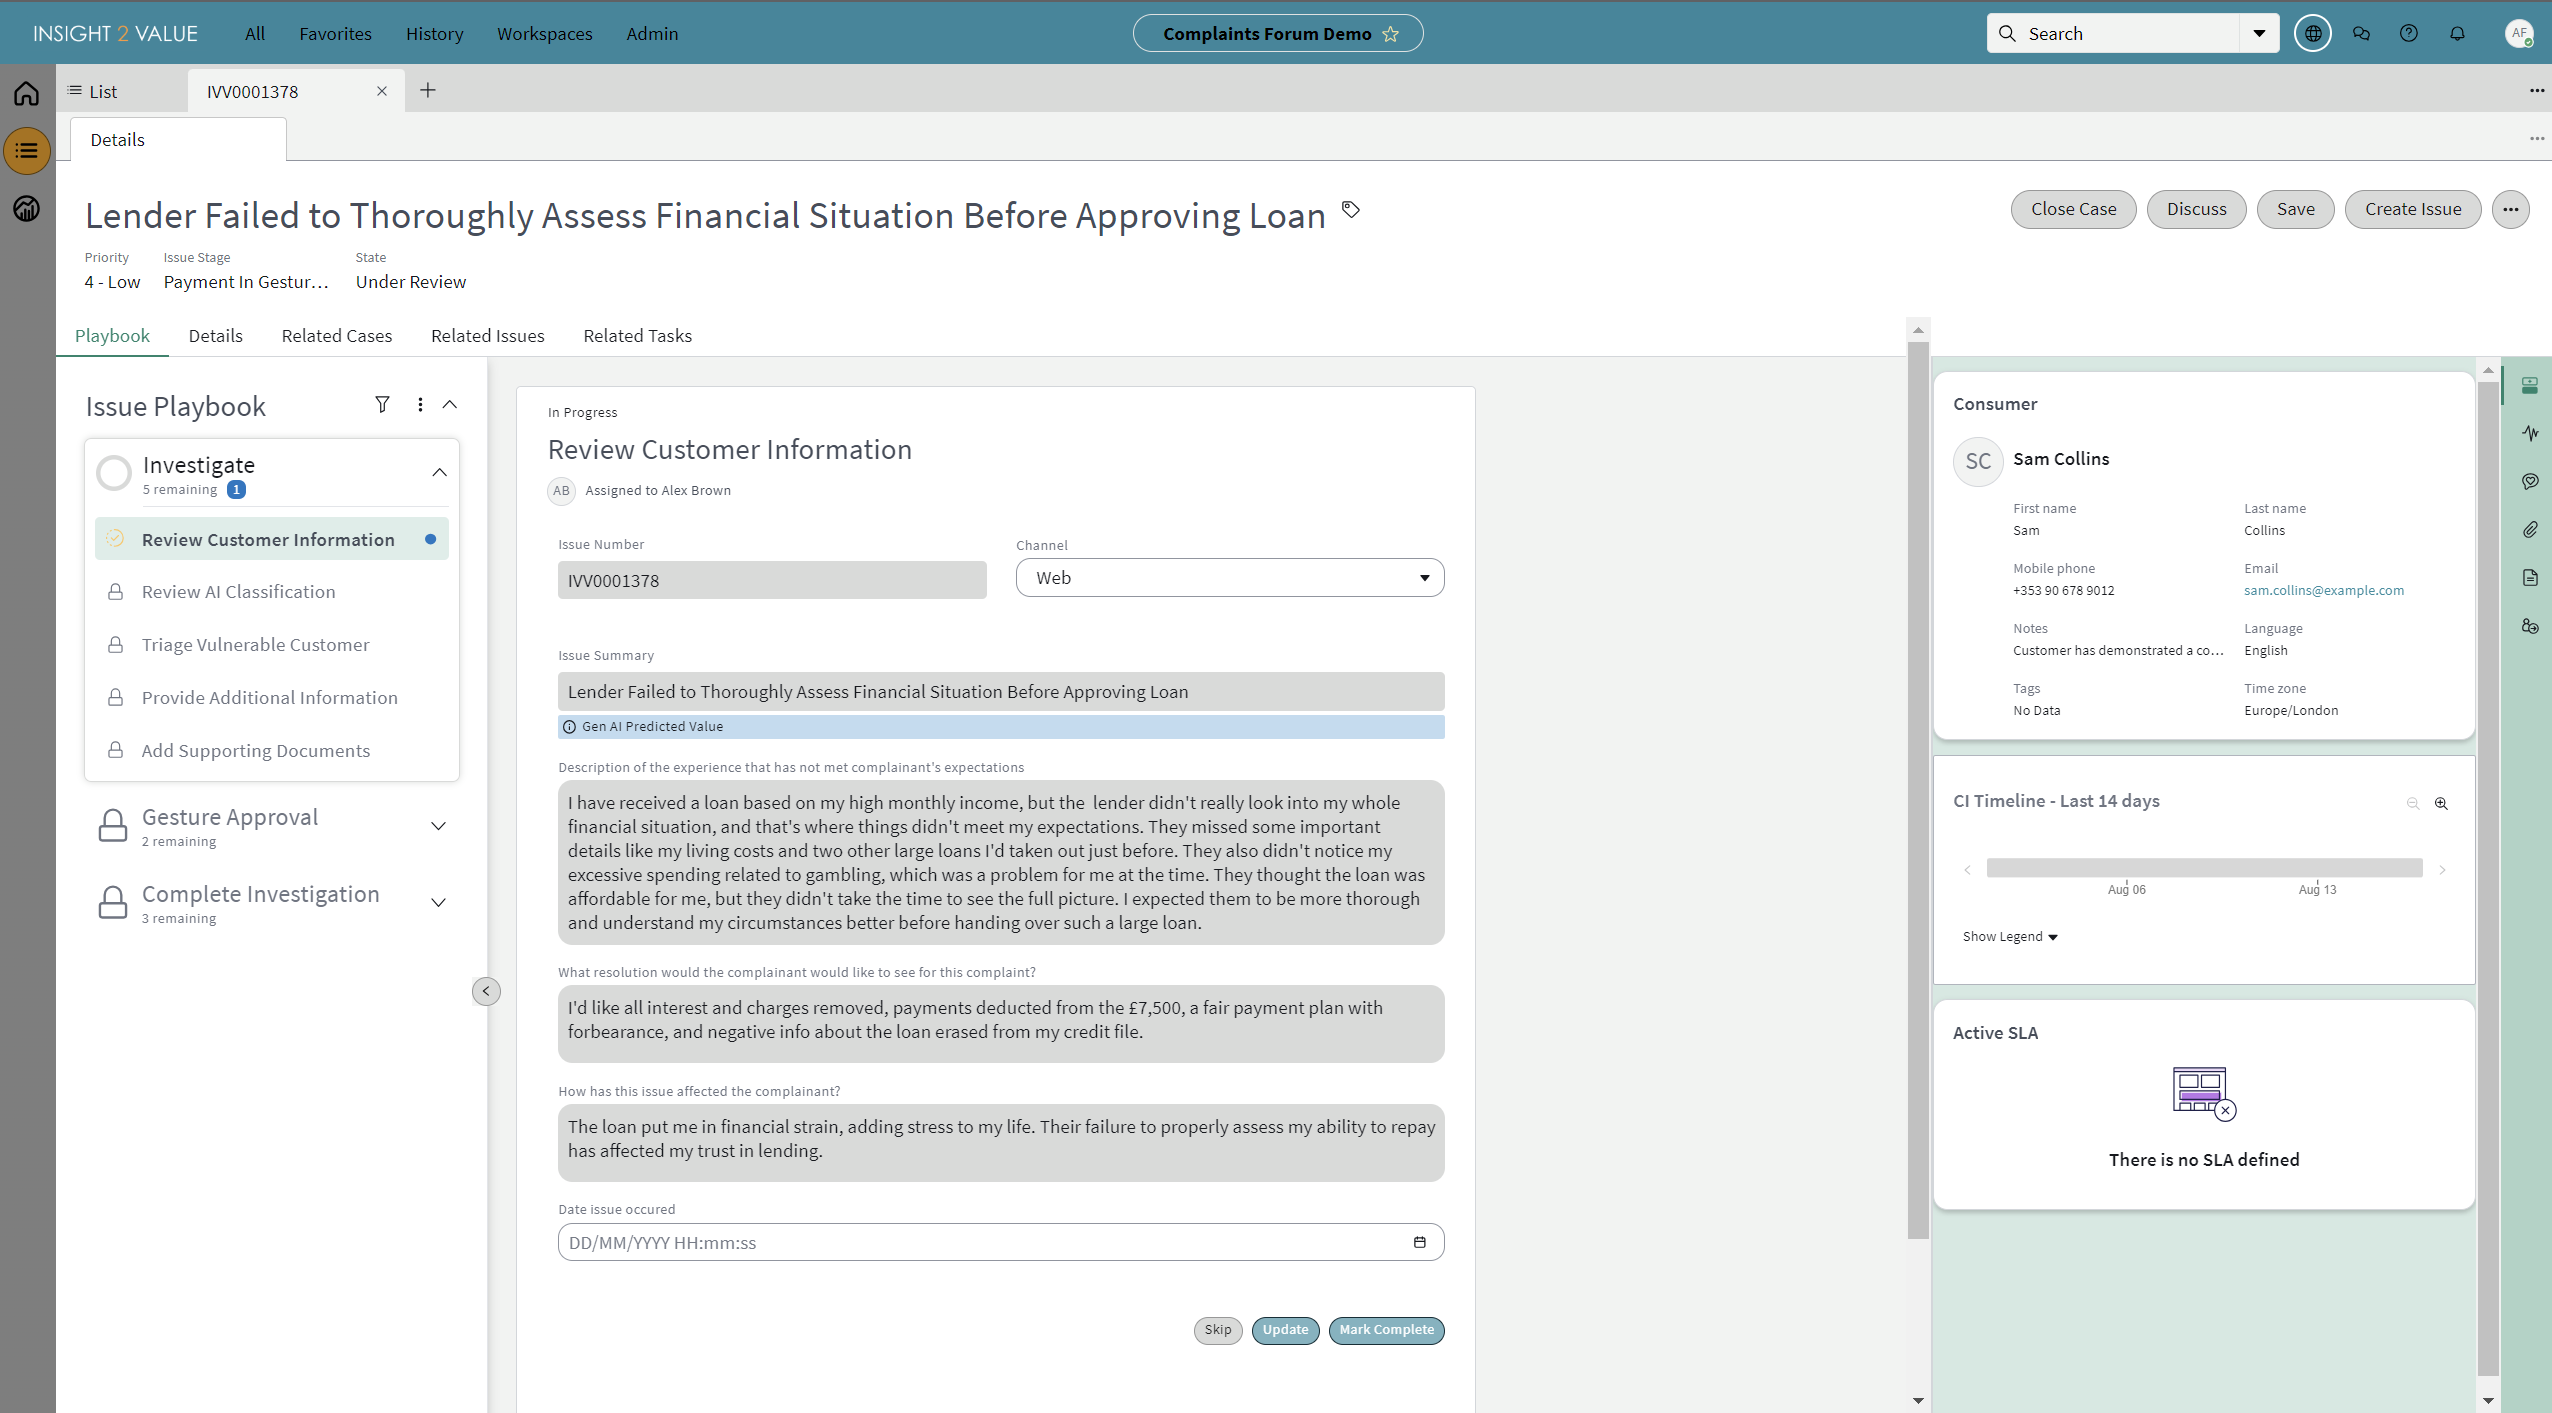Open the filter icon in Issue Playbook
This screenshot has height=1413, width=2552.
pos(382,405)
